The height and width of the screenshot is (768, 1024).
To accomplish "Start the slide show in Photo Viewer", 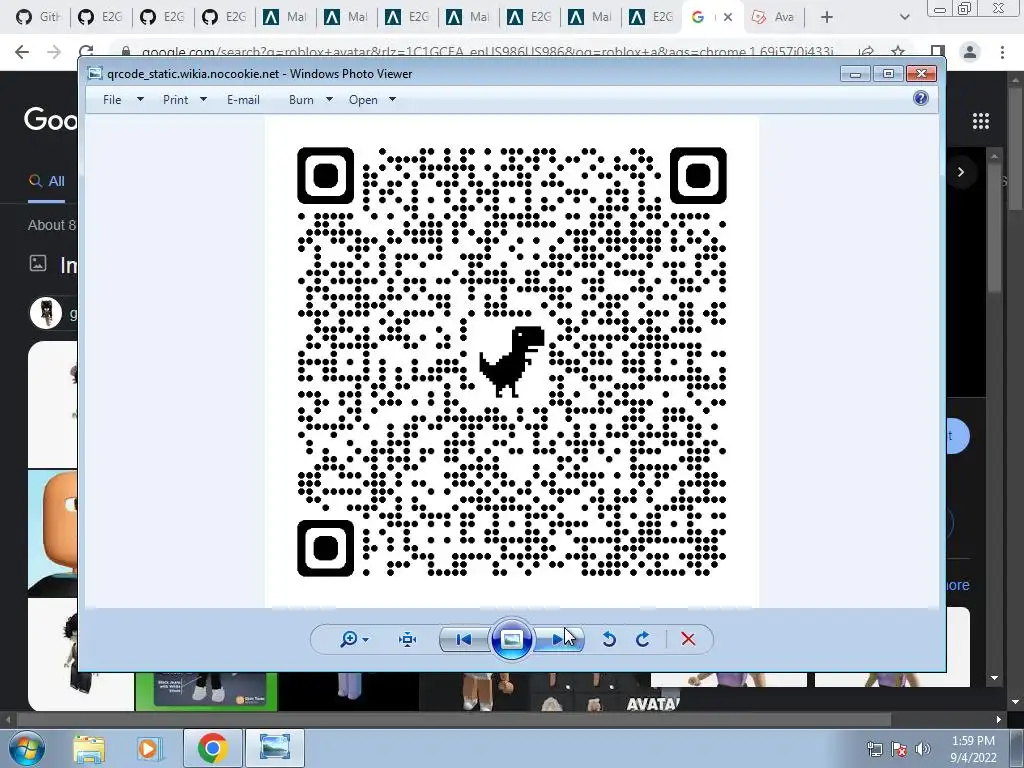I will 511,639.
